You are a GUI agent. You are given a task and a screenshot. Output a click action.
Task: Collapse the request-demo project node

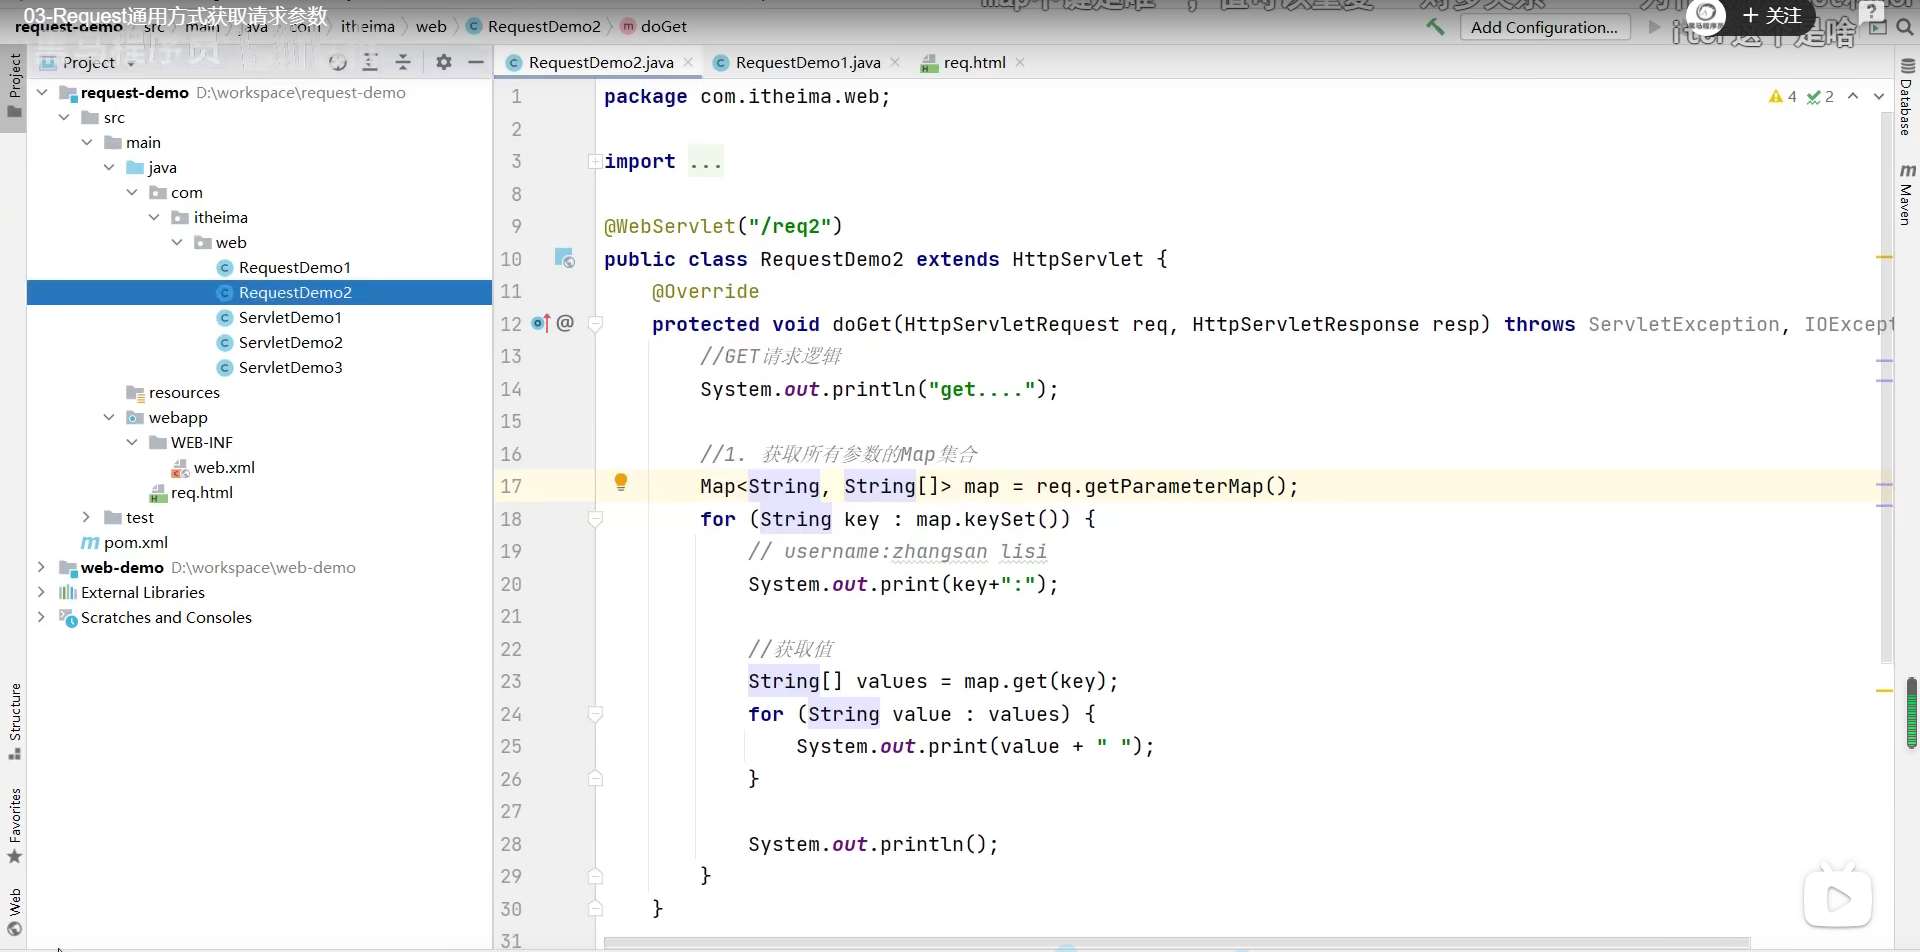pos(42,92)
